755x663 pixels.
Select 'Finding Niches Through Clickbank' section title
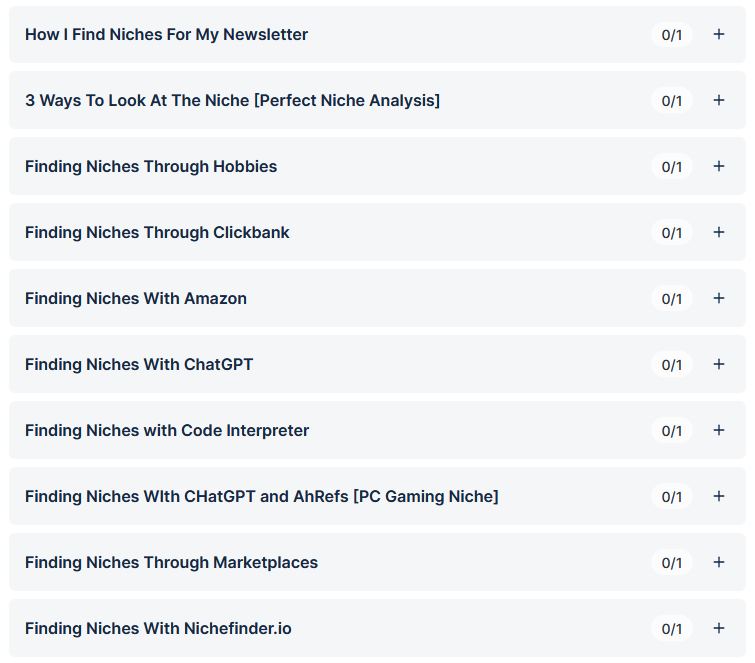(x=157, y=232)
